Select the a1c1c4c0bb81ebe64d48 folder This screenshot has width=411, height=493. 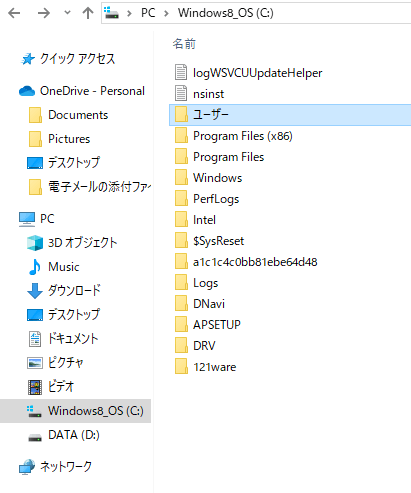(255, 262)
